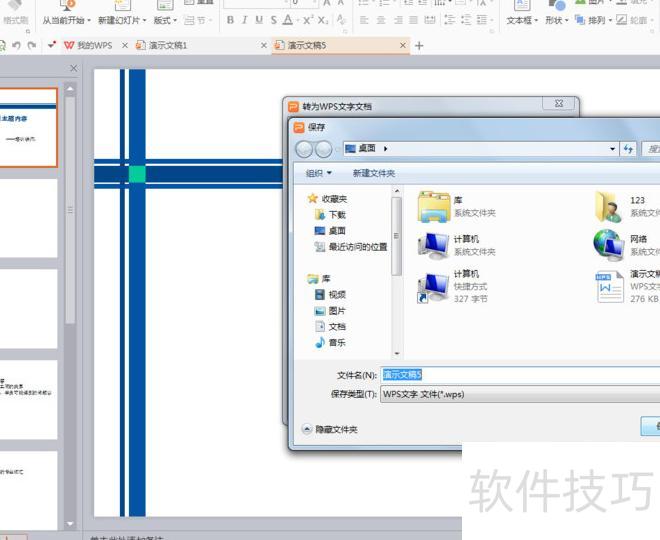The image size is (660, 540).
Task: Open the 保存类型 dropdown
Action: [520, 394]
